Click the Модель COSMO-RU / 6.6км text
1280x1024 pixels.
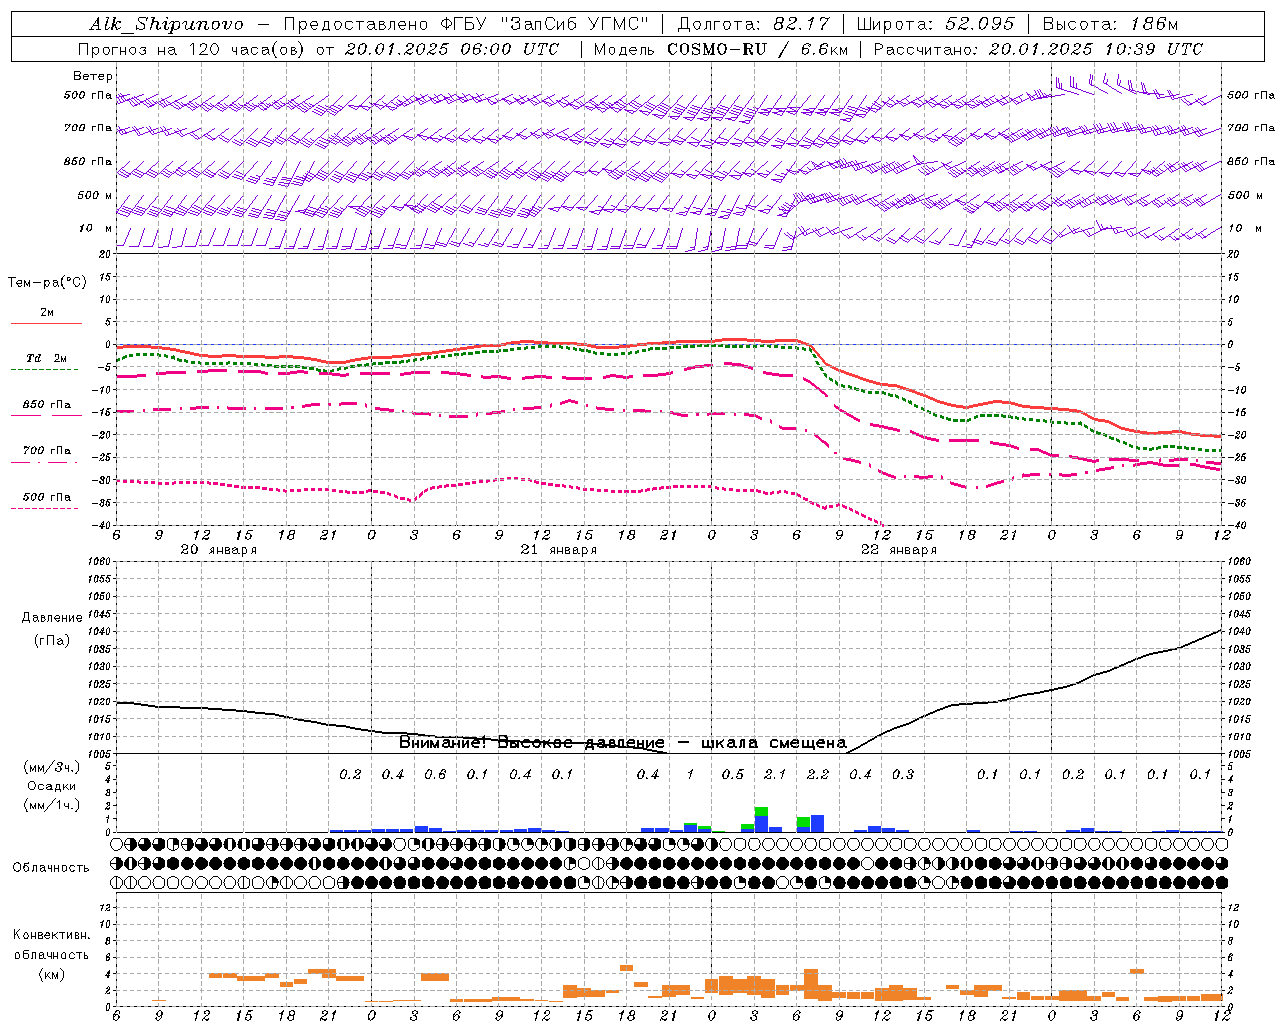[x=721, y=49]
